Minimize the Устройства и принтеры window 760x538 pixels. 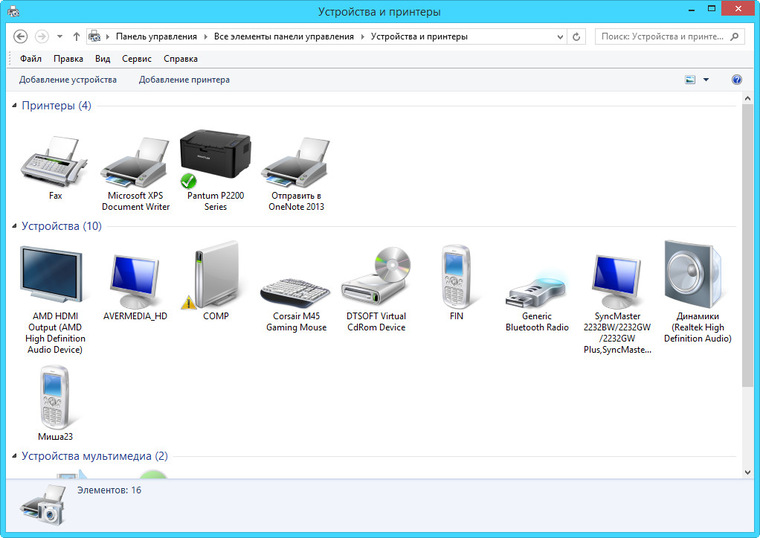[691, 9]
